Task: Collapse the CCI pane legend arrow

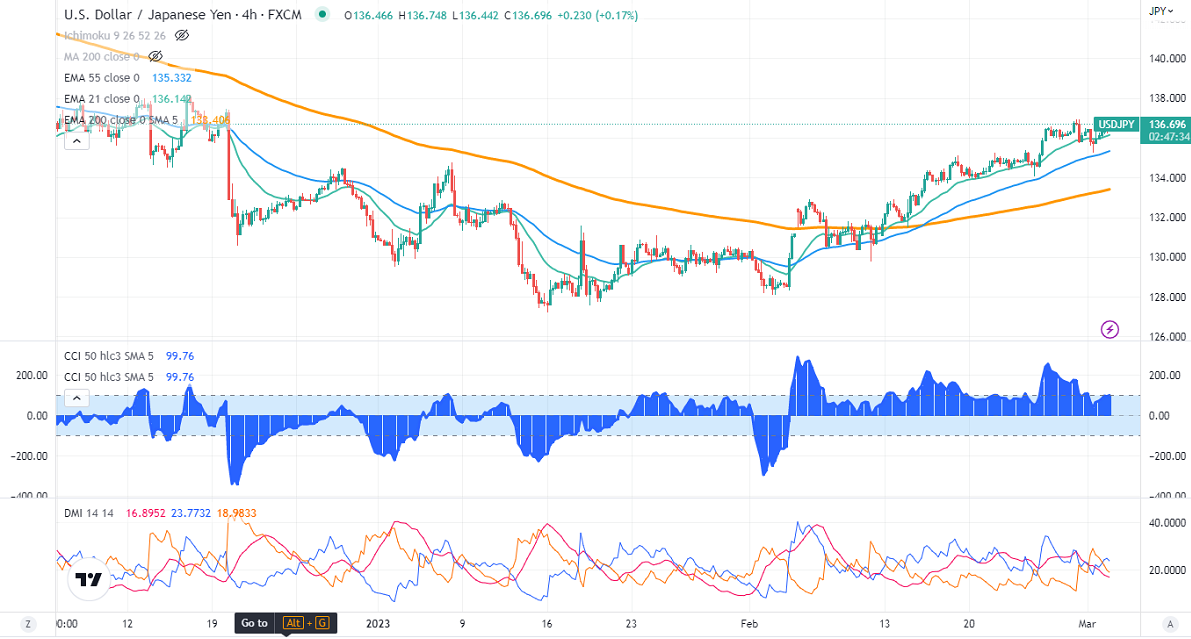Action: click(76, 398)
